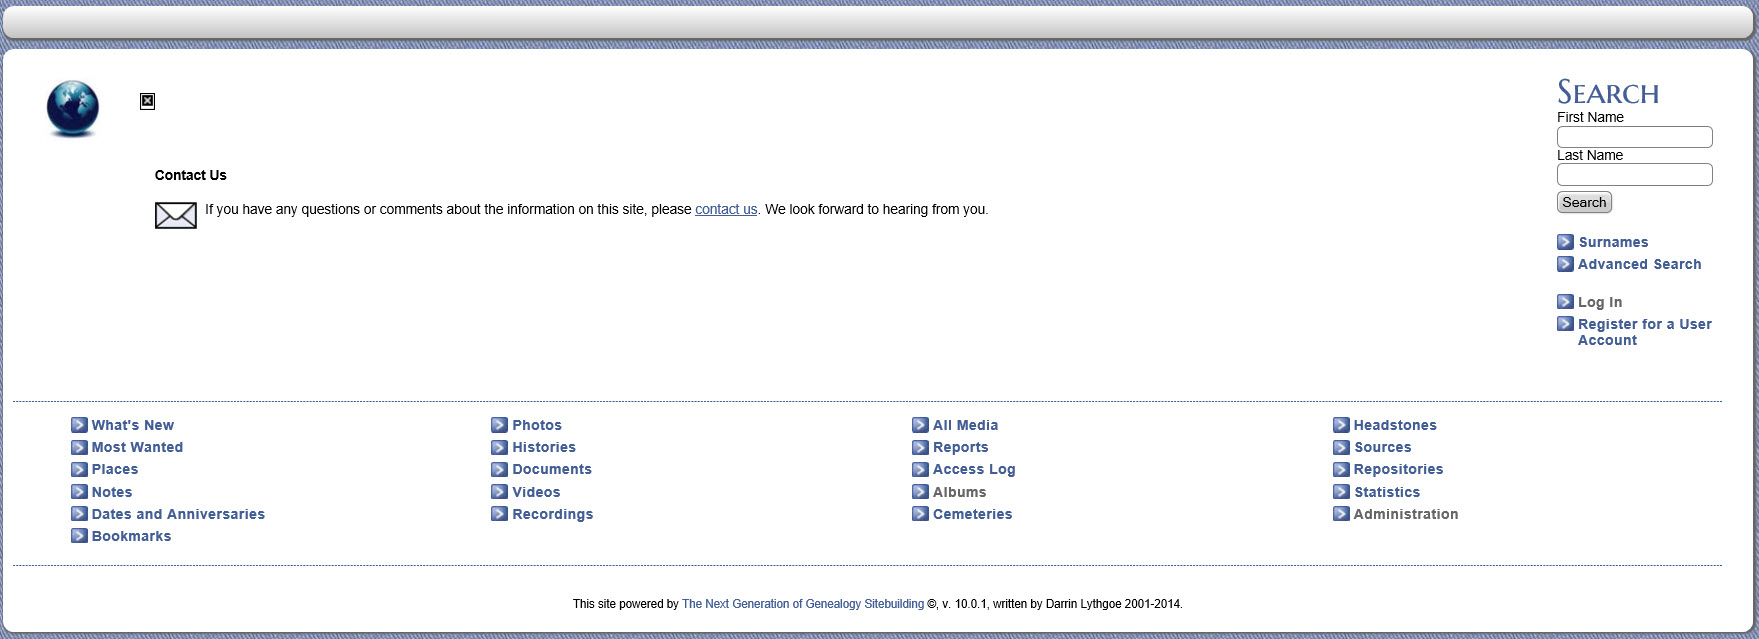1759x639 pixels.
Task: Visit the Statistics page
Action: coord(1386,492)
